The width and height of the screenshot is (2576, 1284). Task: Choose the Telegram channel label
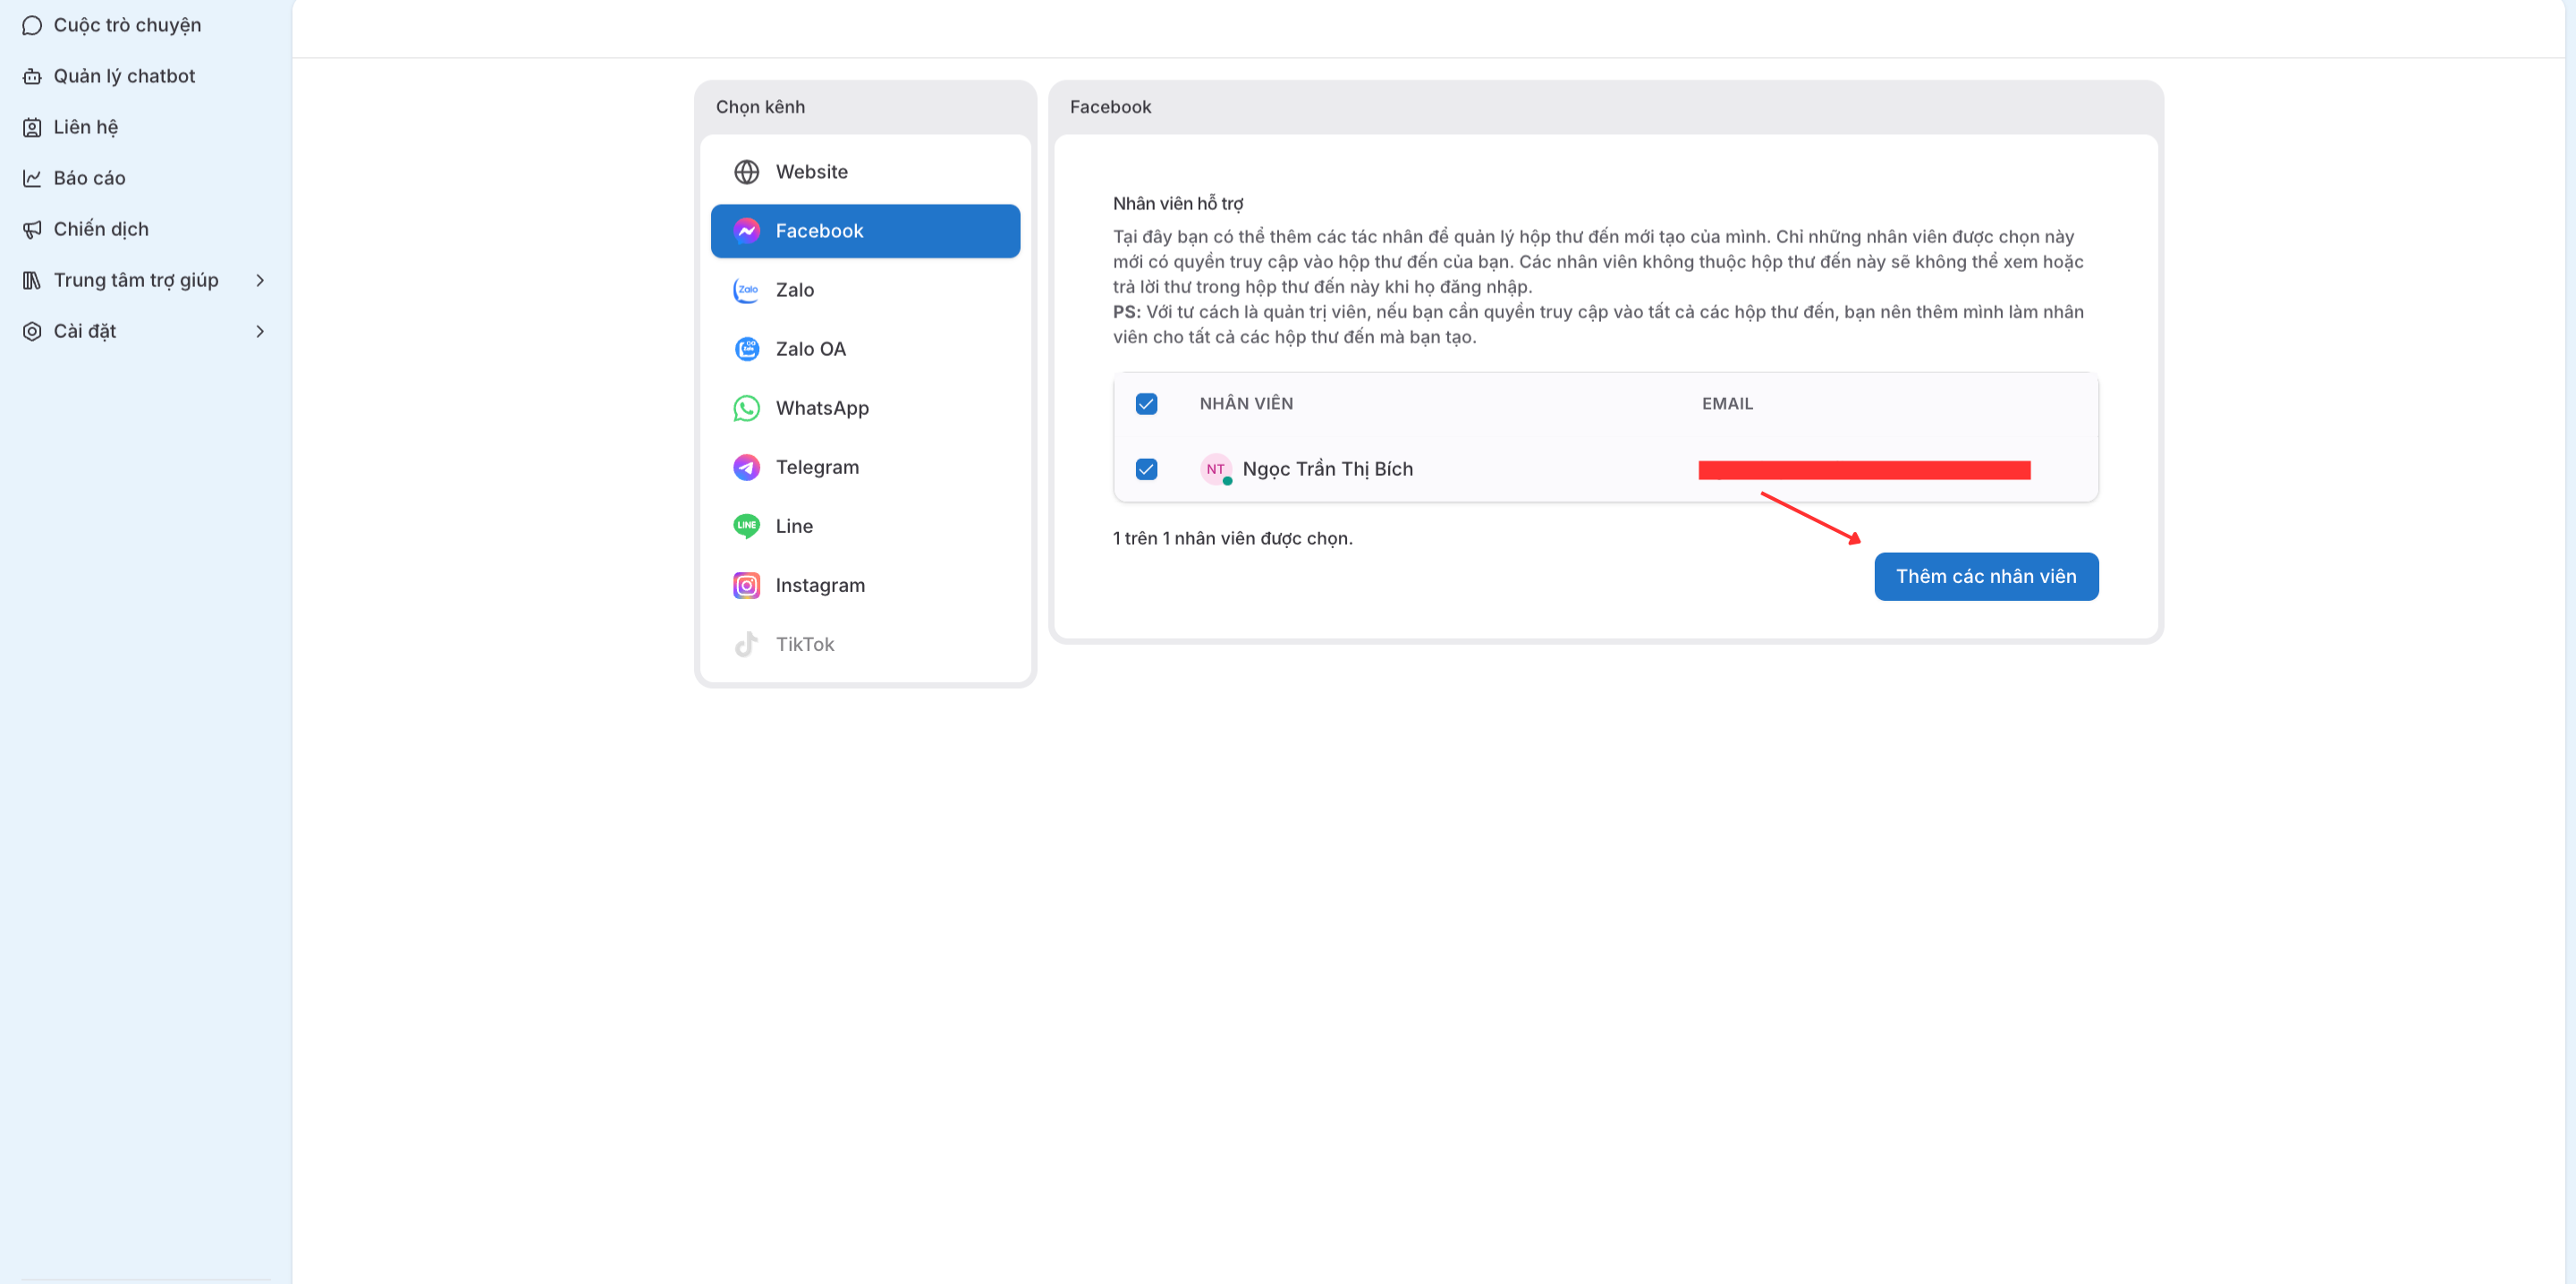[817, 467]
